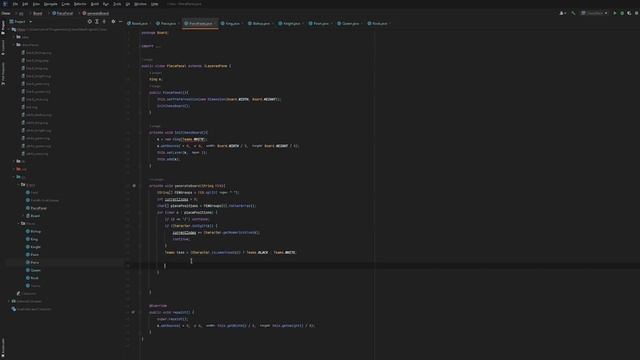The height and width of the screenshot is (360, 640).
Task: Open the Build menu
Action: pyautogui.click(x=95, y=4)
